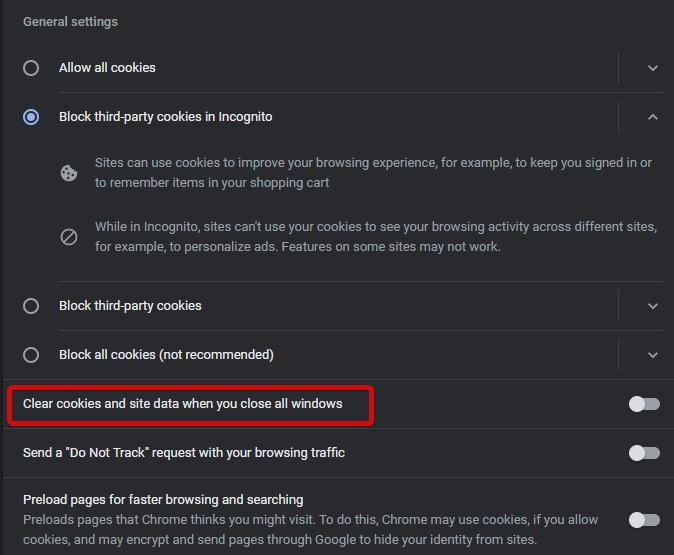
Task: Click the Clear cookies and site data label
Action: (183, 404)
